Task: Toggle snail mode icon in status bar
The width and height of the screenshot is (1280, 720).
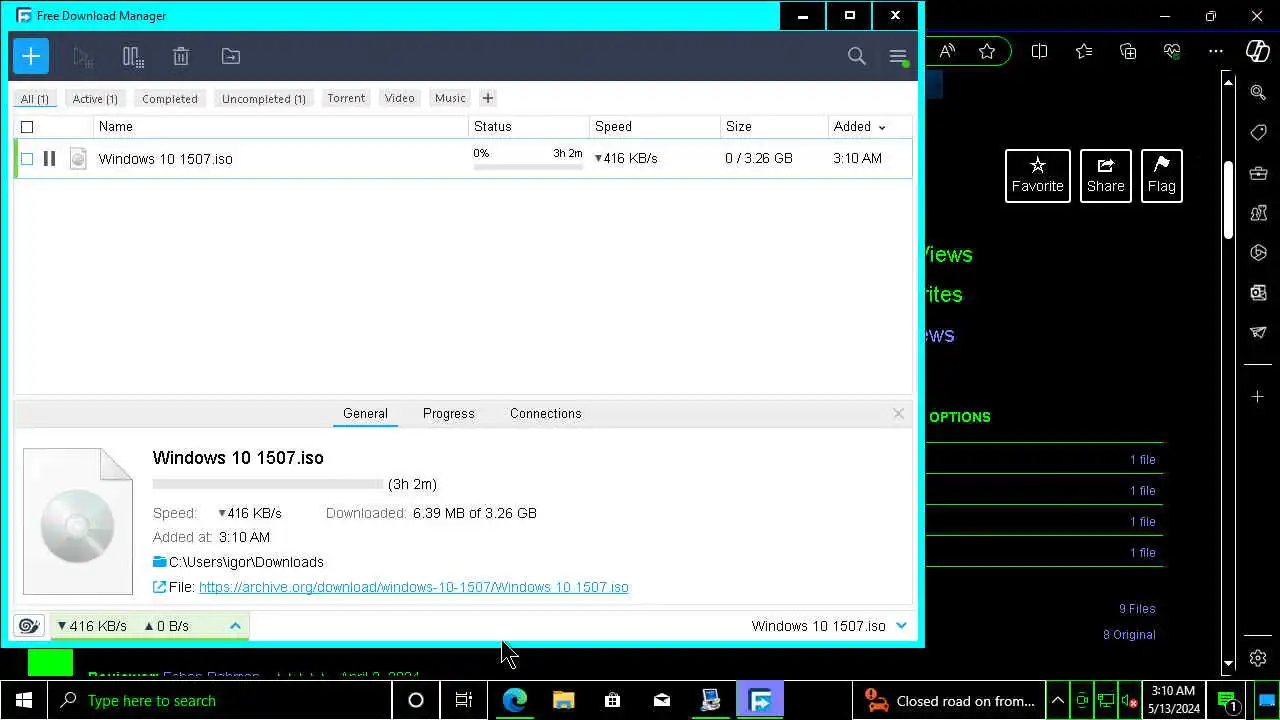Action: tap(29, 626)
